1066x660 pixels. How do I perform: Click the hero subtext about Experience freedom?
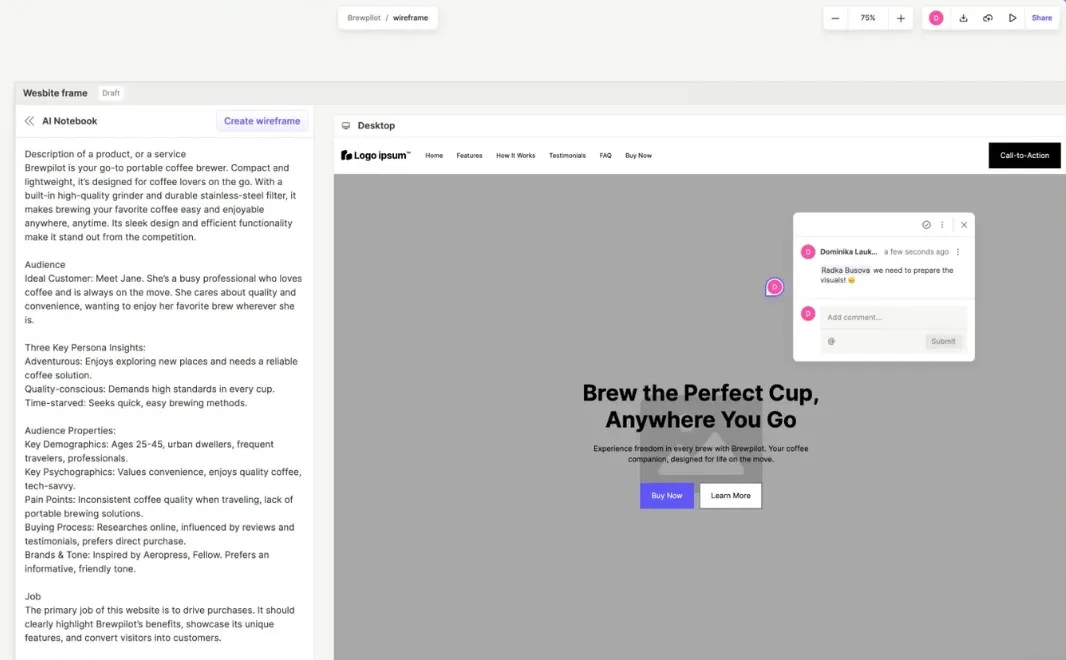(701, 454)
